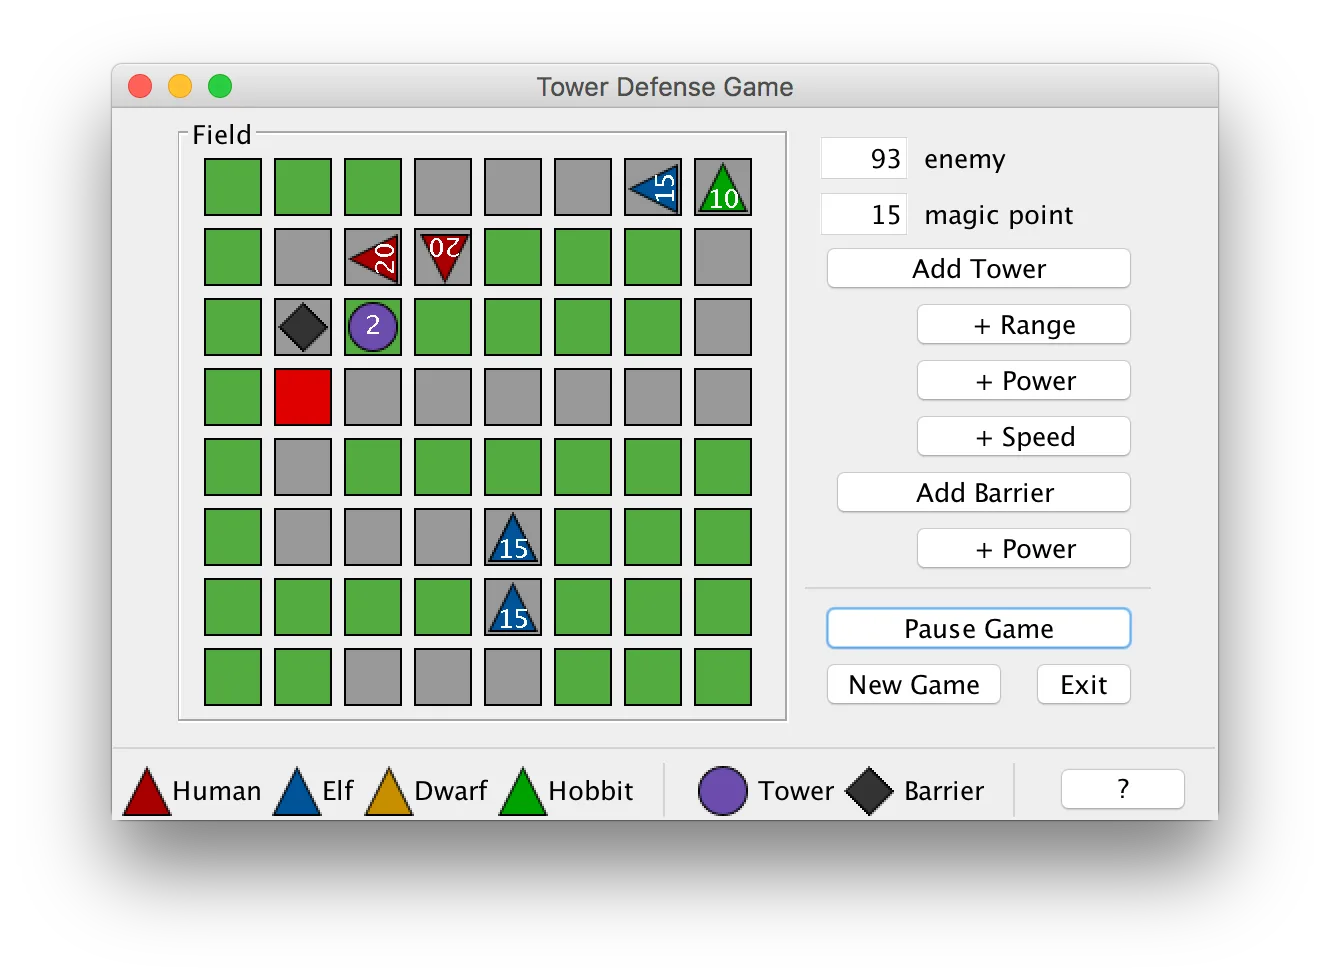Click the 'Barrier' legend label

click(x=944, y=791)
